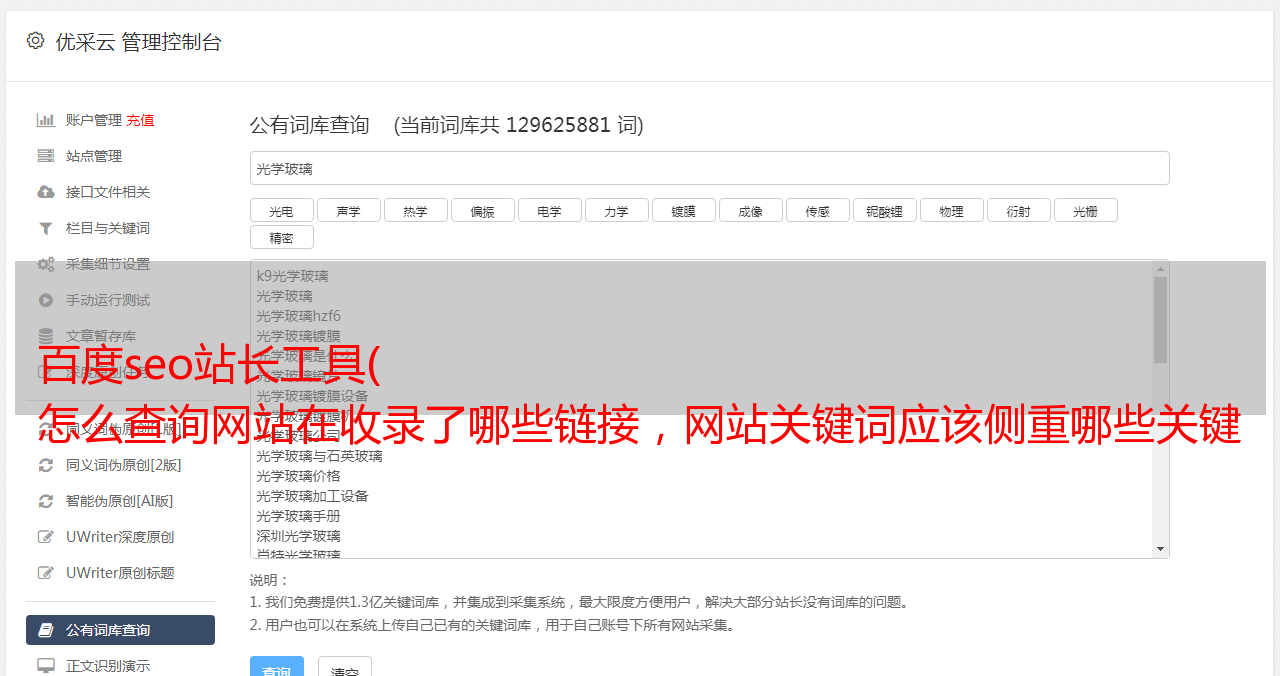Screen dimensions: 1280x676
Task: Select 光学玻璃加工设备 in the results list
Action: (x=312, y=496)
